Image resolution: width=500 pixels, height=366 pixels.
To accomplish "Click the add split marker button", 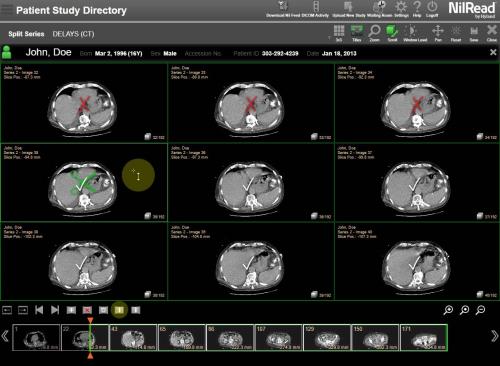I will (x=71, y=310).
